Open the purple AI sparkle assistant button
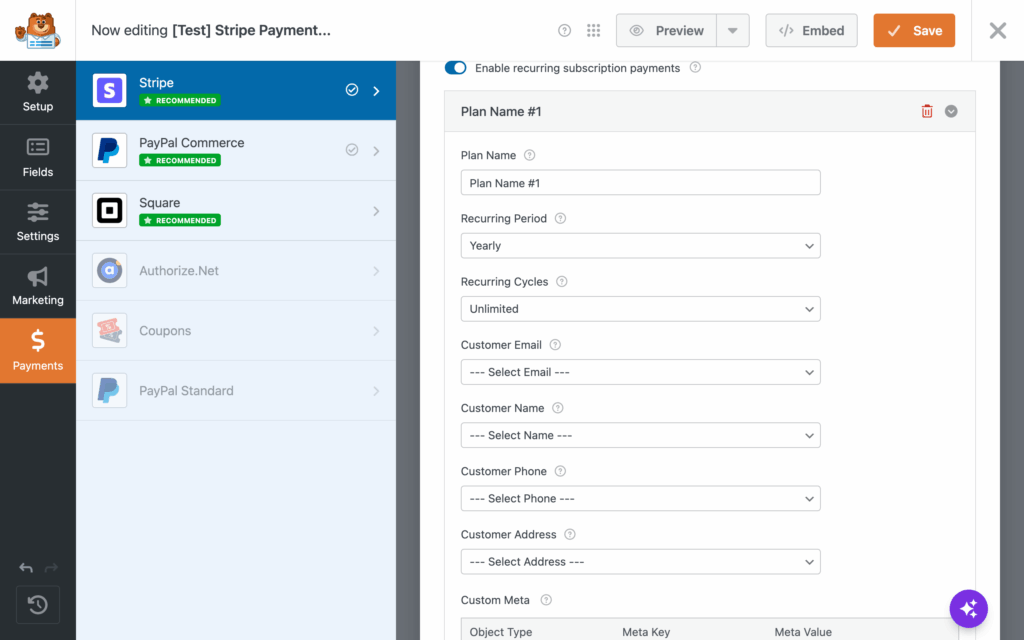This screenshot has height=640, width=1024. pos(968,609)
